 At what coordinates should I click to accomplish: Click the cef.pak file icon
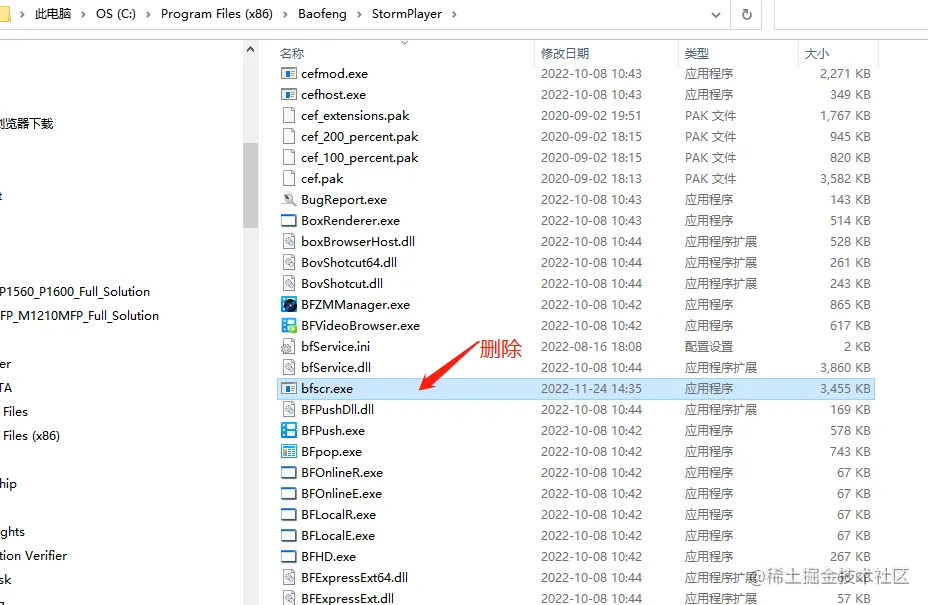pos(289,179)
